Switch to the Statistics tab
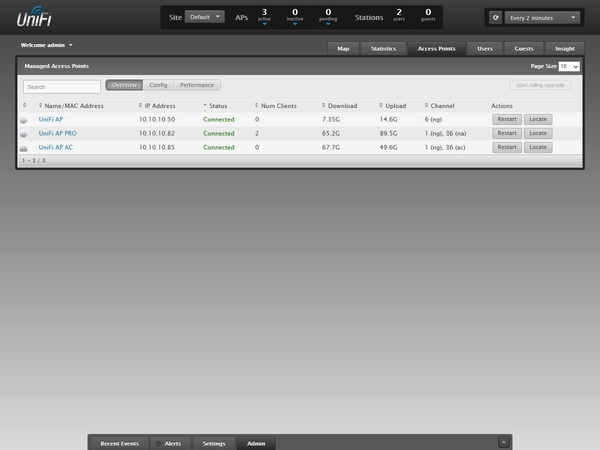Image resolution: width=600 pixels, height=450 pixels. click(383, 49)
